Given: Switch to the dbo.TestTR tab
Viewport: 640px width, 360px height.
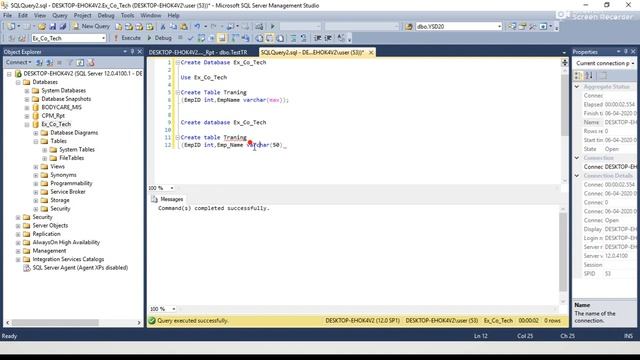Looking at the screenshot, I should 198,52.
